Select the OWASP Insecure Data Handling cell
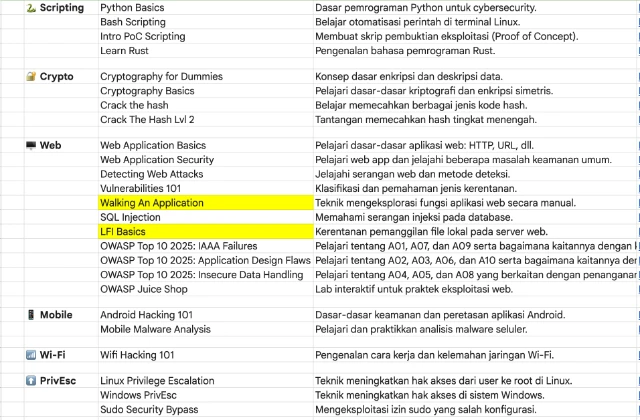The width and height of the screenshot is (640, 420). [x=206, y=274]
